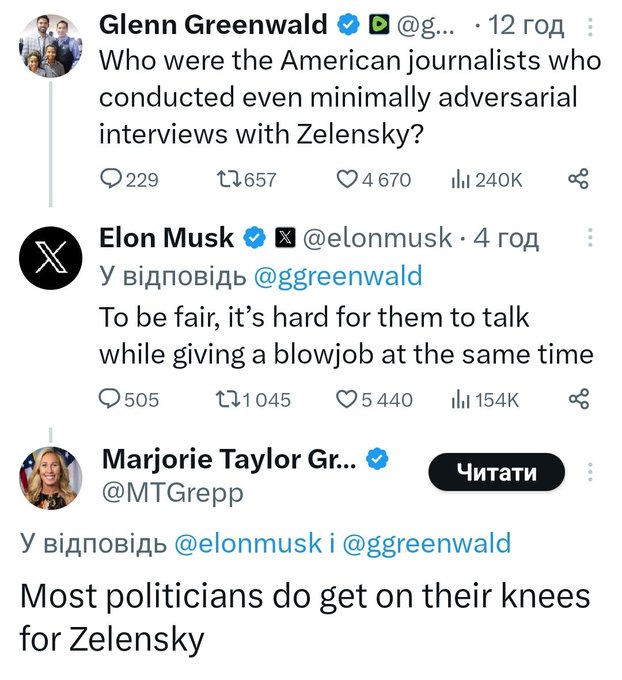Like Glenn Greenwald's tweet
The width and height of the screenshot is (622, 680).
tap(373, 179)
